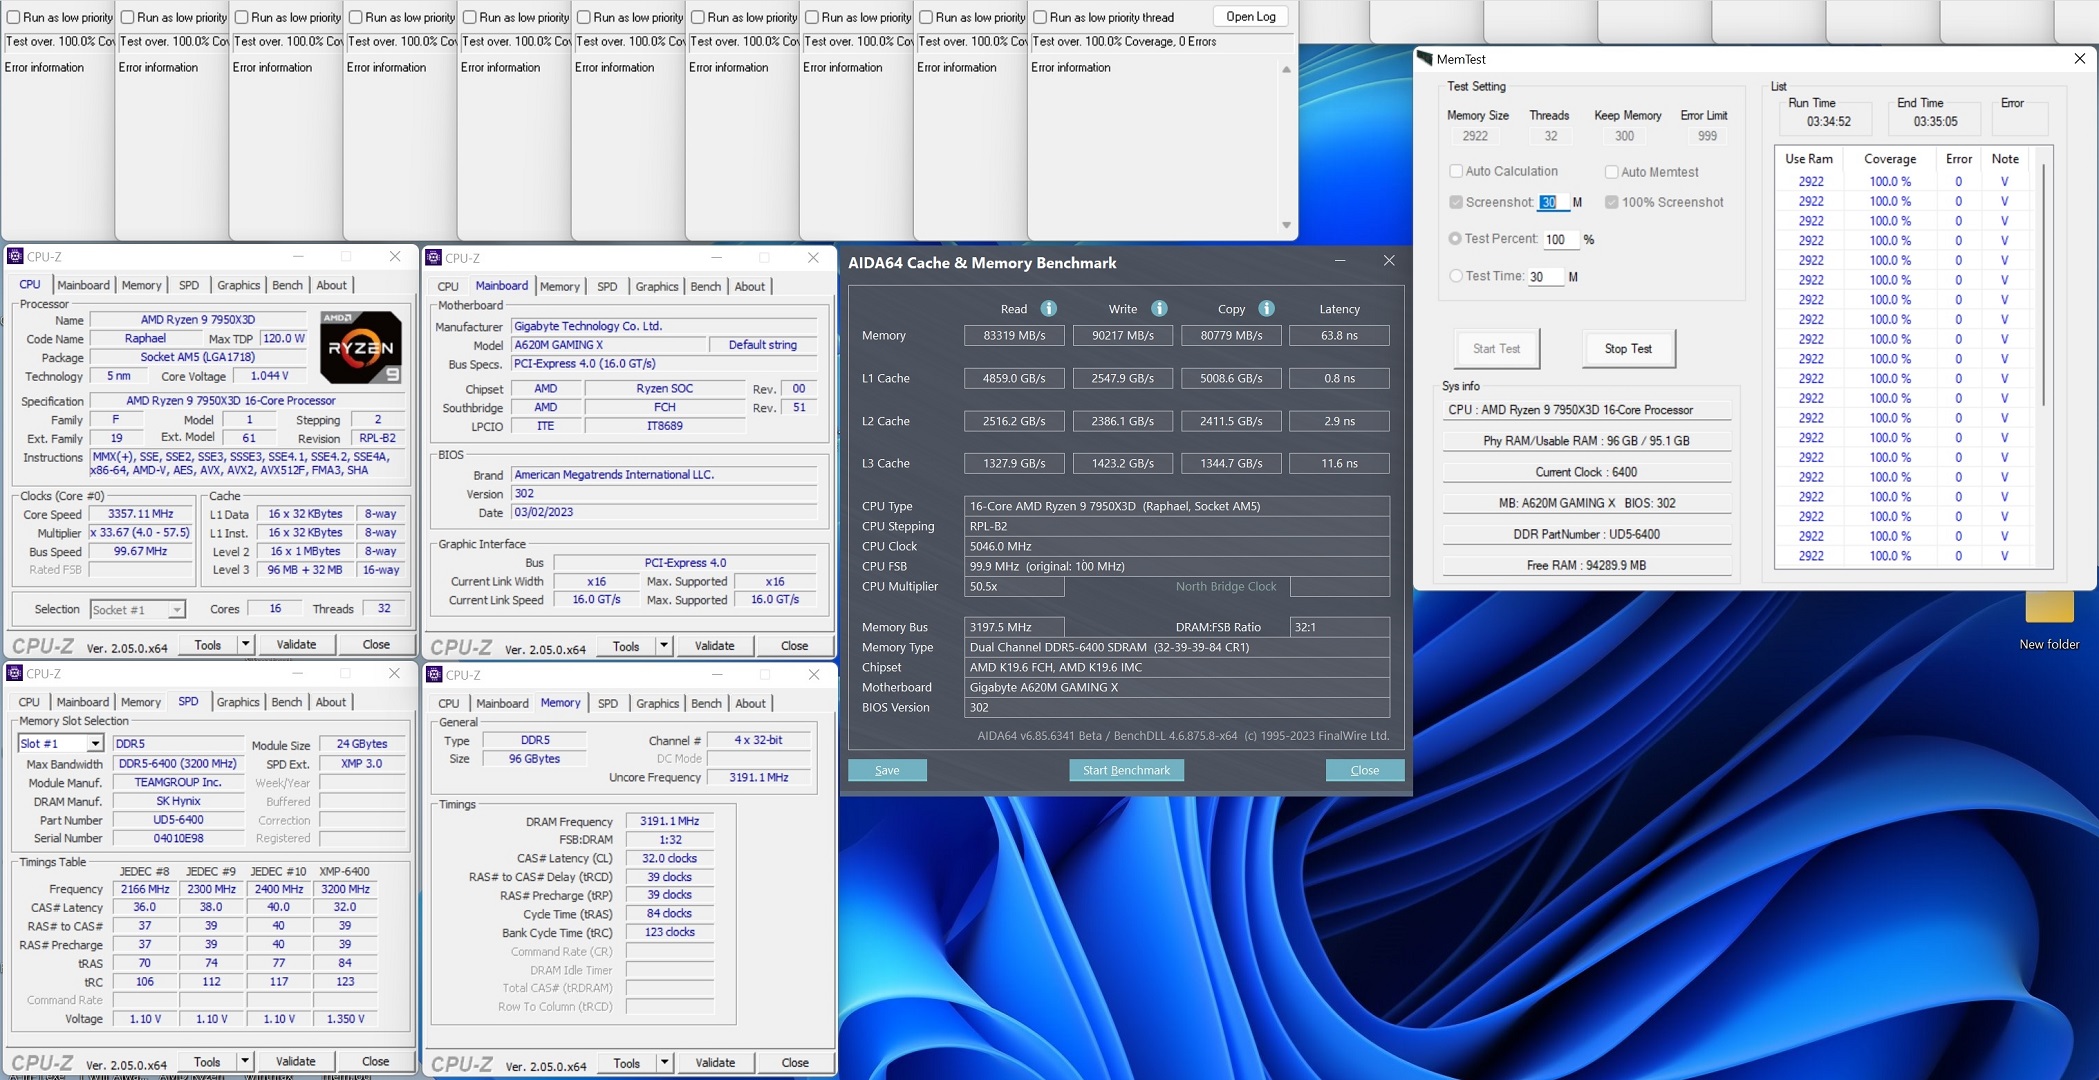This screenshot has height=1080, width=2099.
Task: Click the Test Time minutes field
Action: pyautogui.click(x=1545, y=277)
